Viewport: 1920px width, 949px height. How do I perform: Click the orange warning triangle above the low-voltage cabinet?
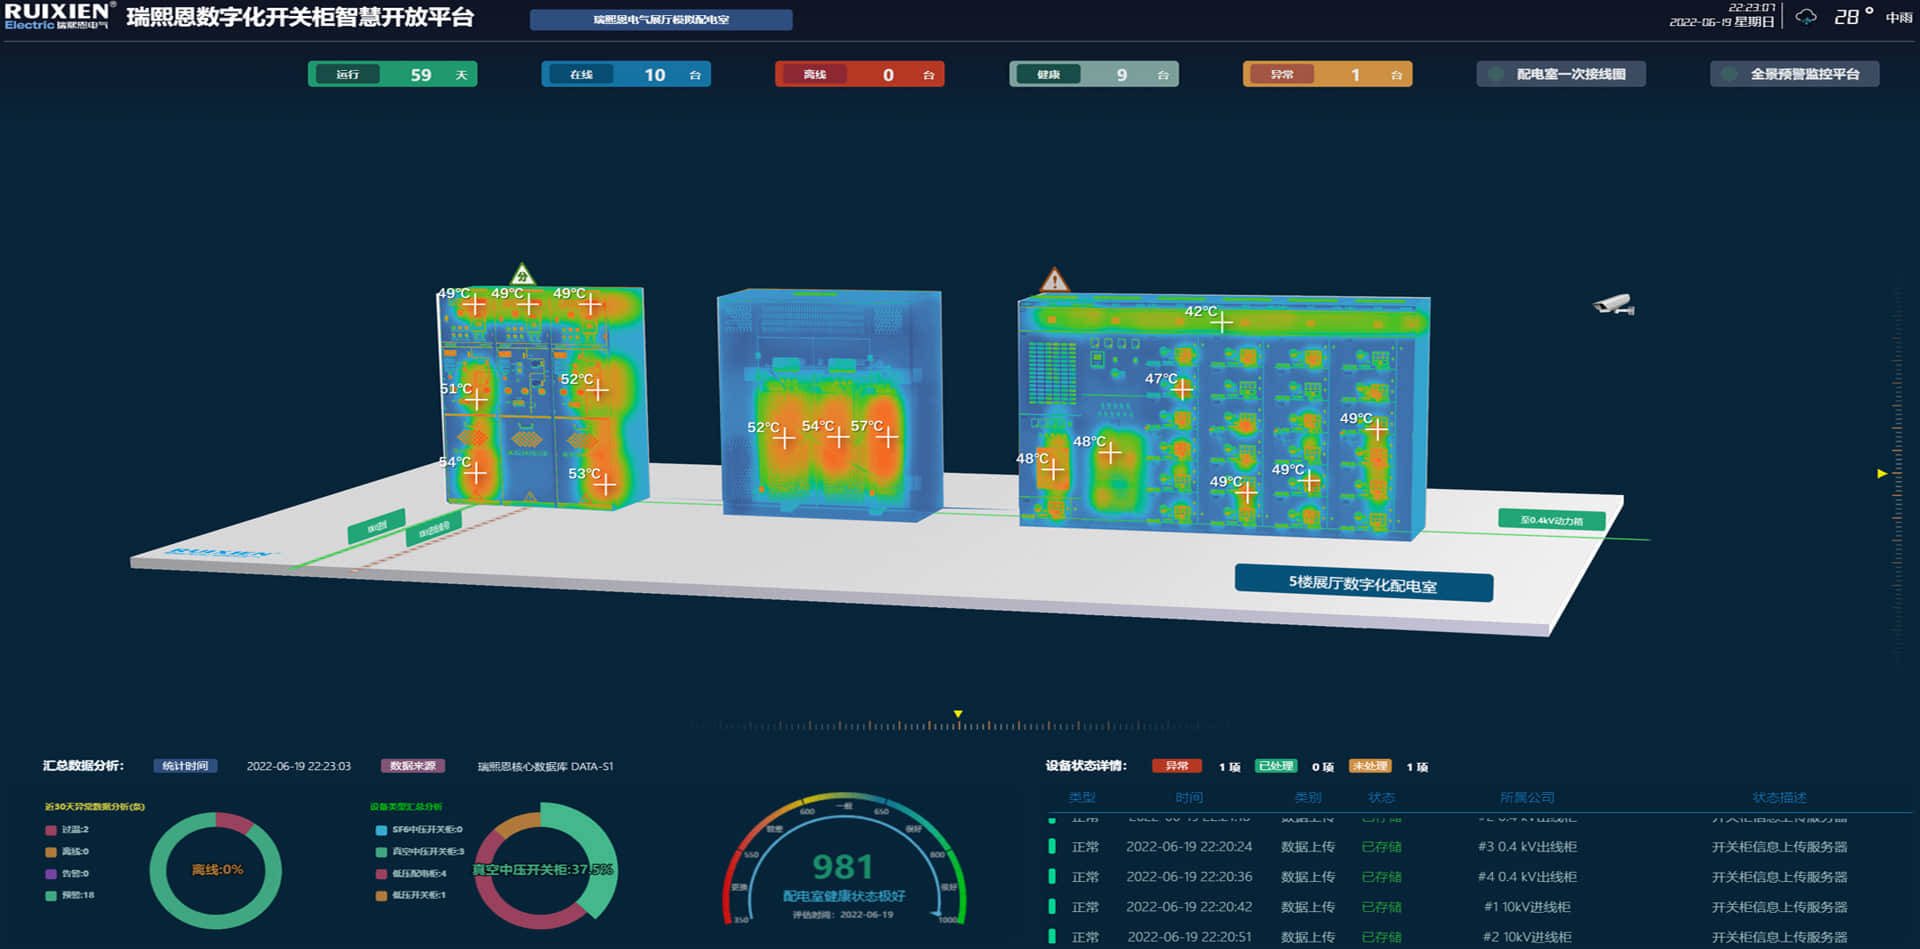[x=1054, y=280]
